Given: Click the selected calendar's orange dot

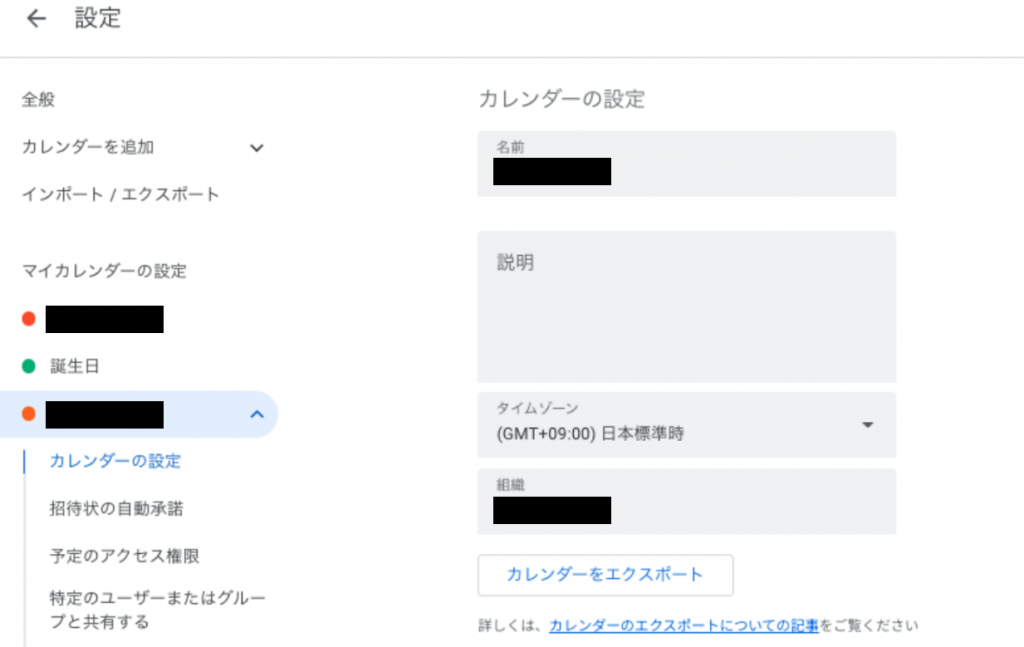Looking at the screenshot, I should coord(29,414).
